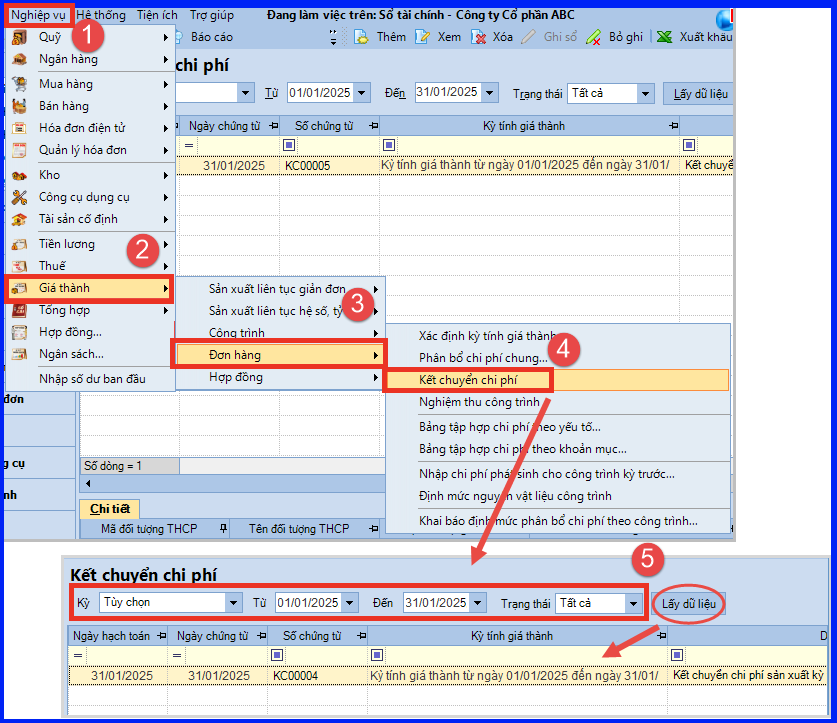Image resolution: width=837 pixels, height=723 pixels.
Task: Click the Thêm (add) toolbar icon
Action: [x=361, y=37]
